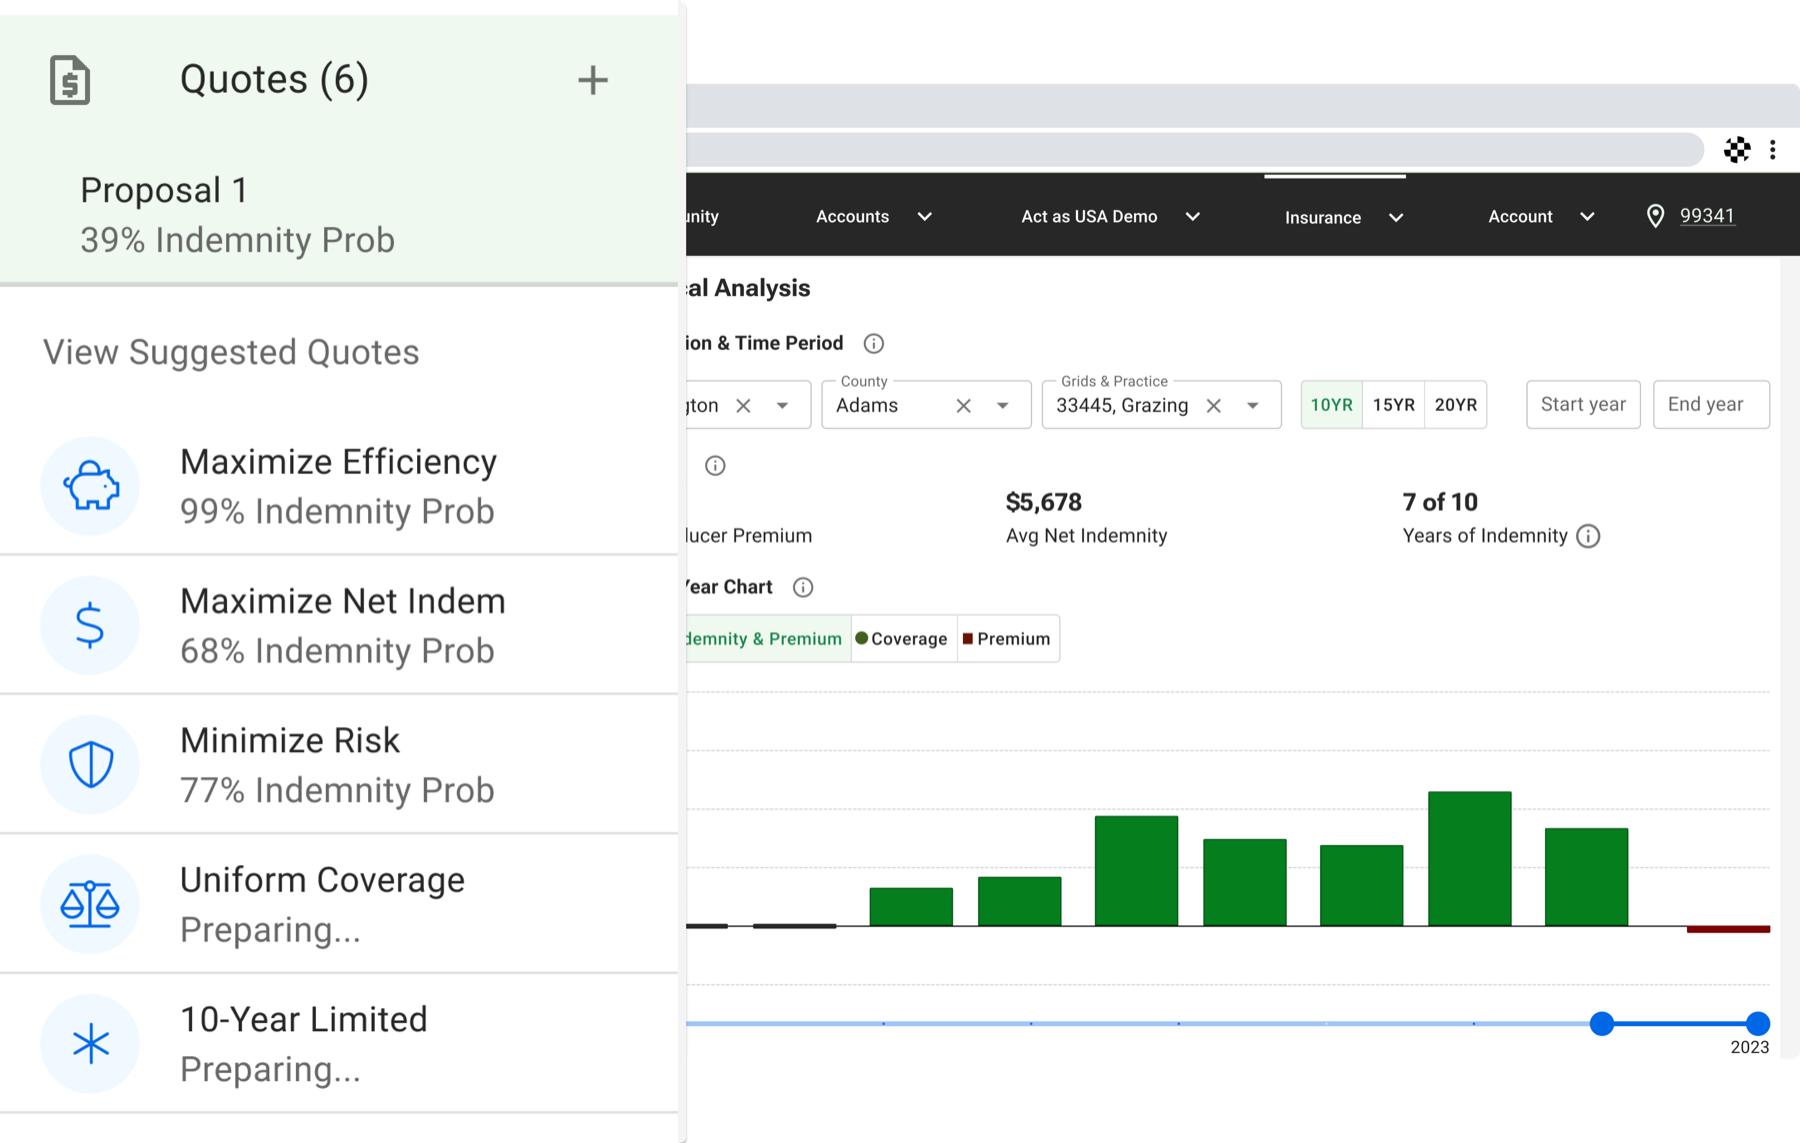
Task: Show info for Years of Indemnity
Action: tap(1588, 536)
